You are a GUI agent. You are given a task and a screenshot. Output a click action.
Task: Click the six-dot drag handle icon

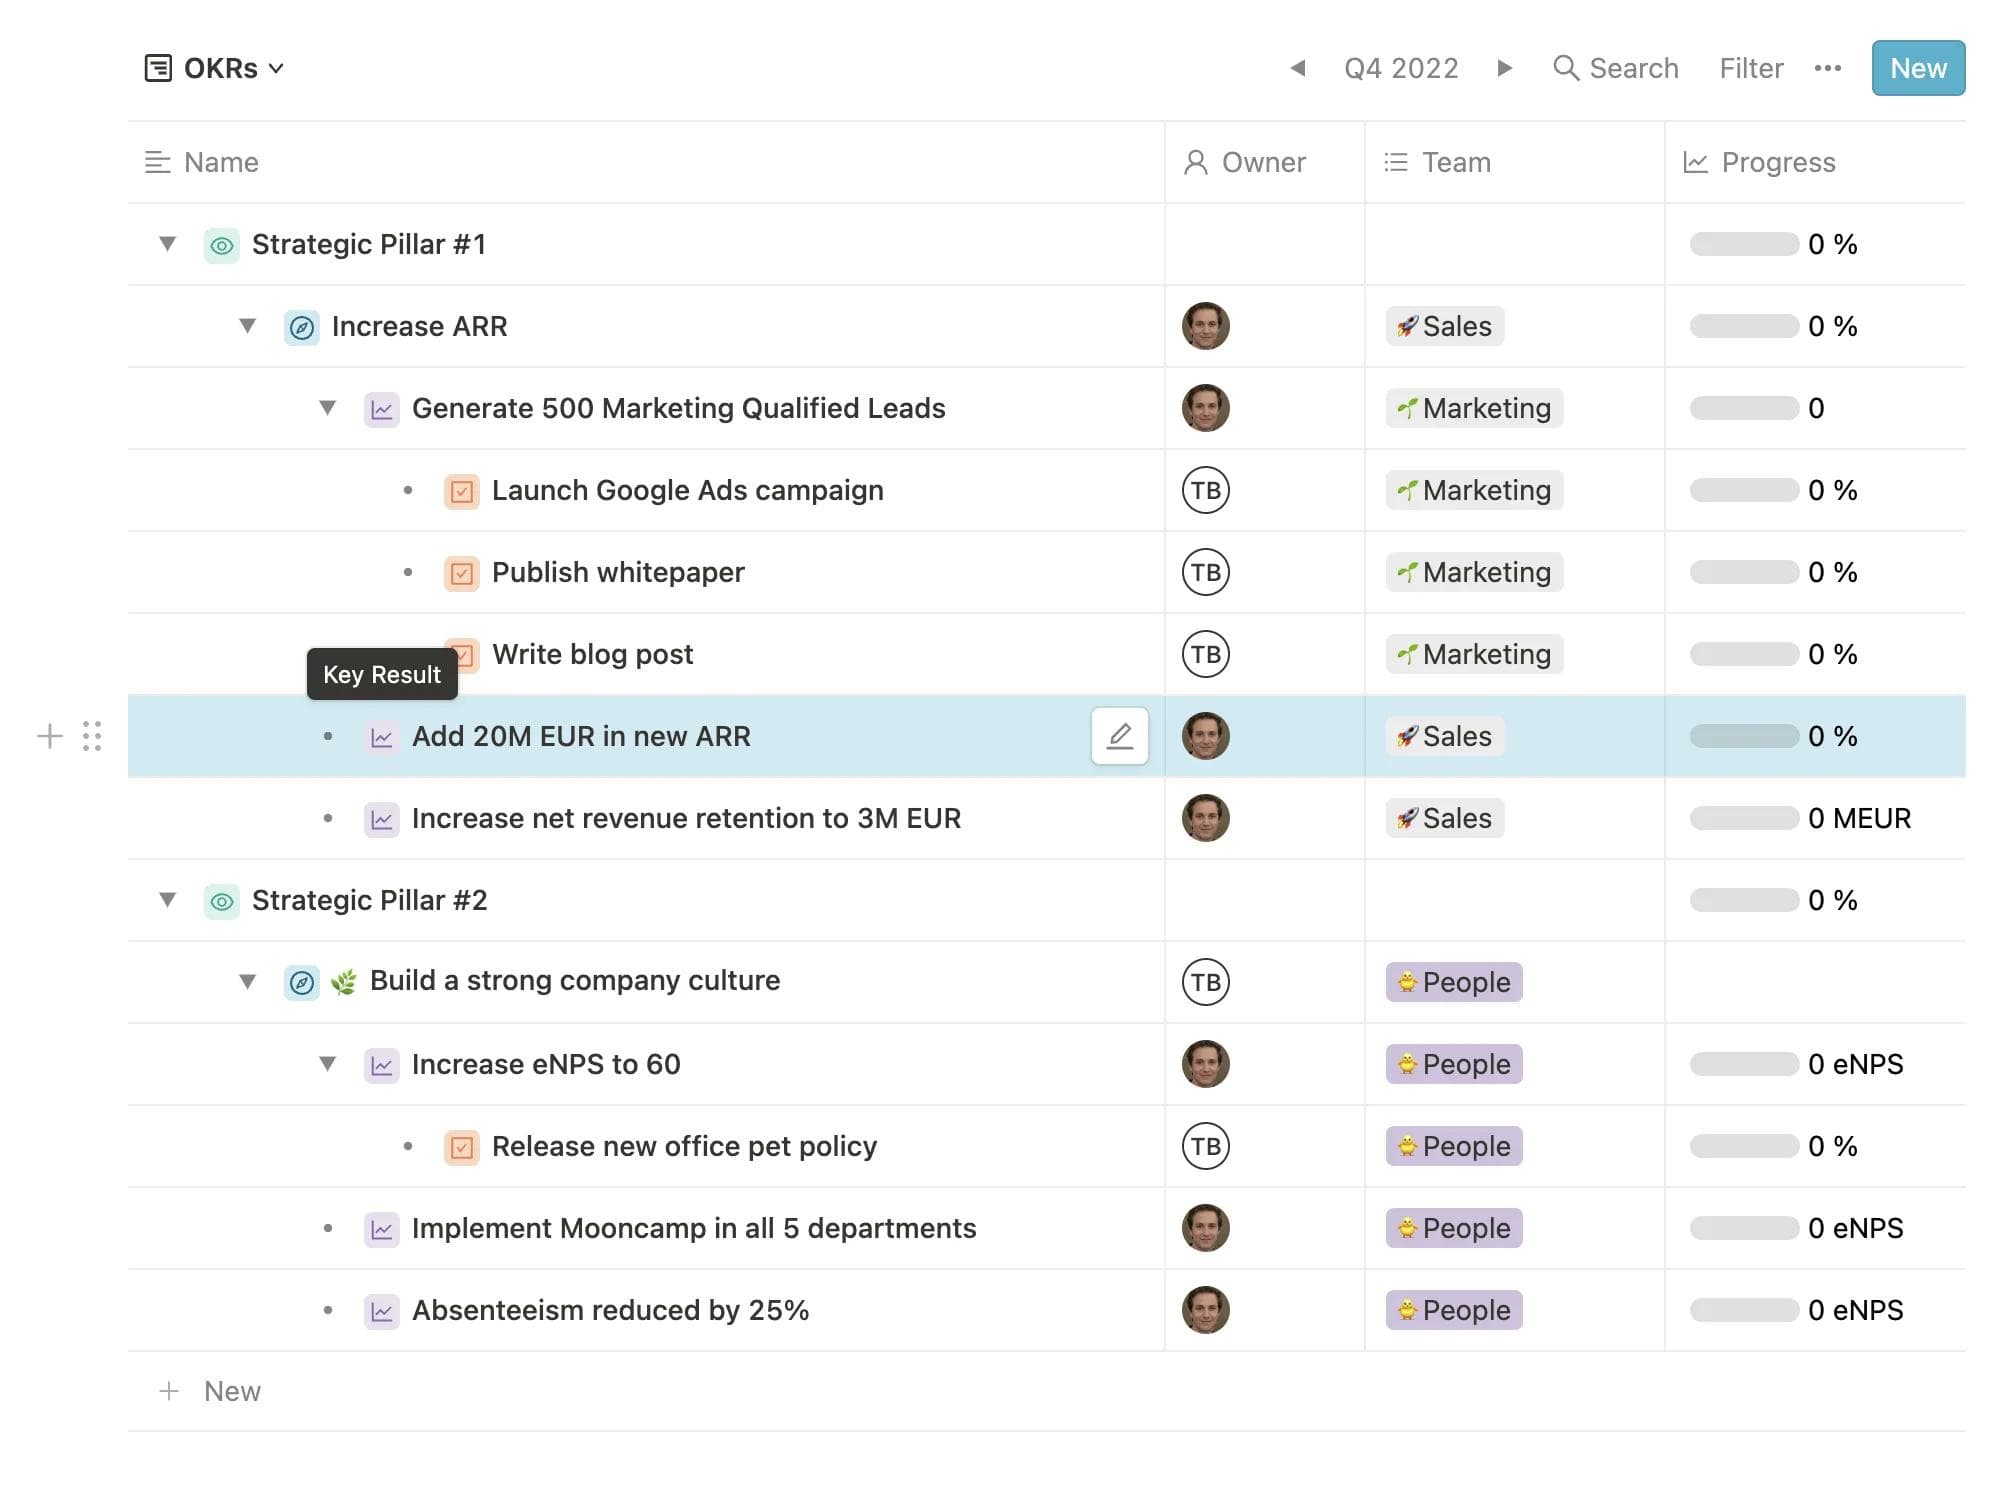[x=92, y=736]
